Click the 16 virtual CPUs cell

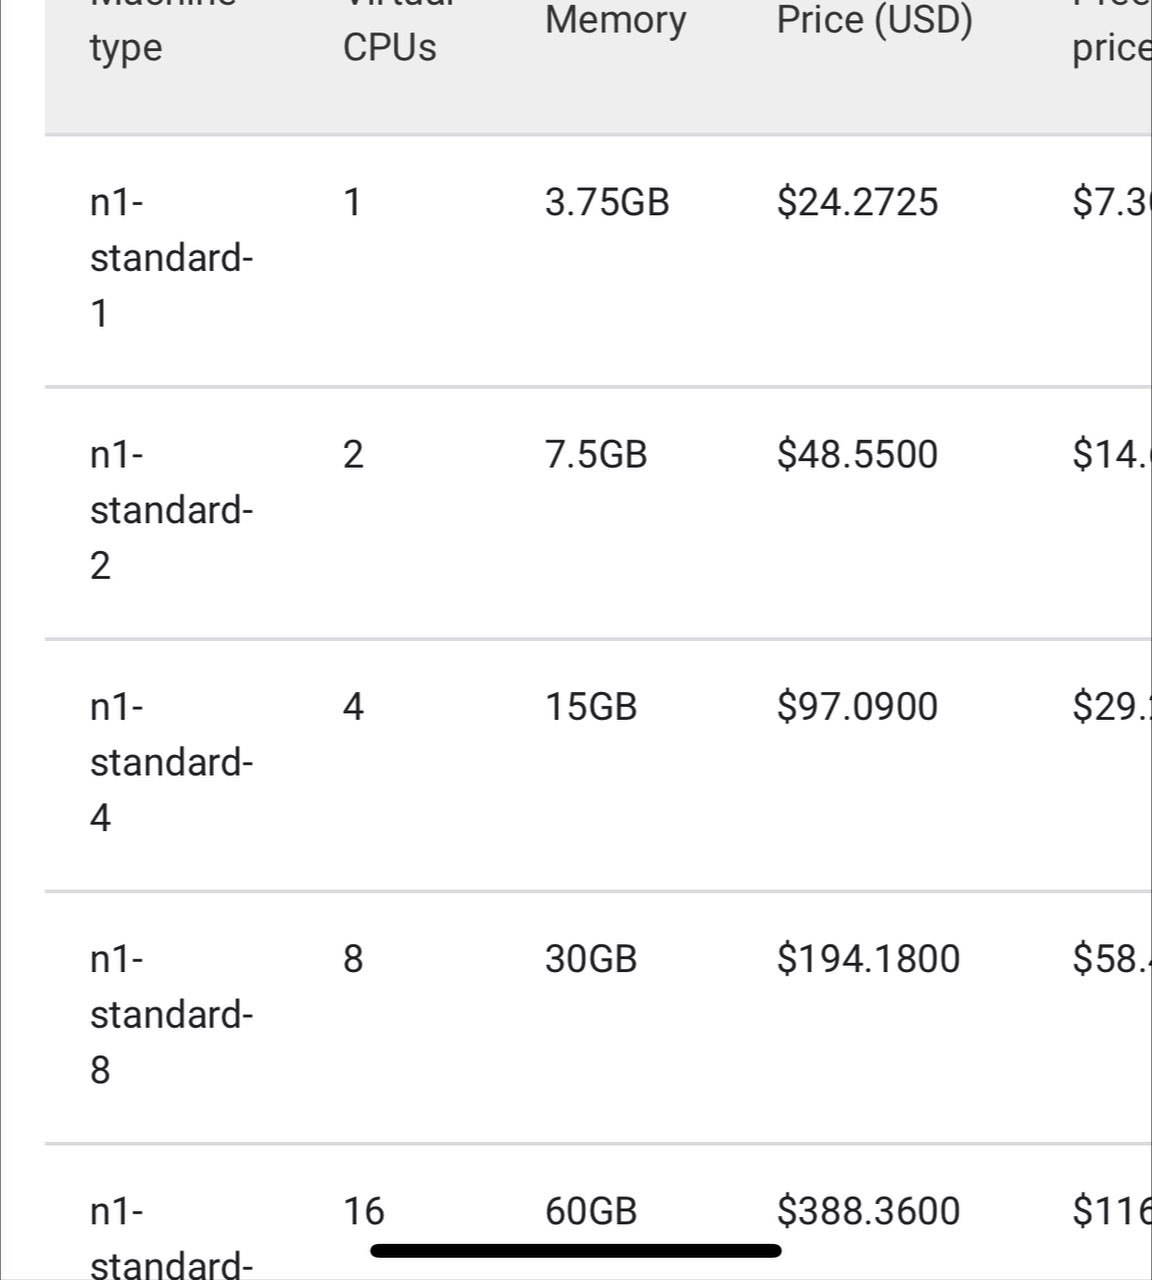click(363, 1211)
